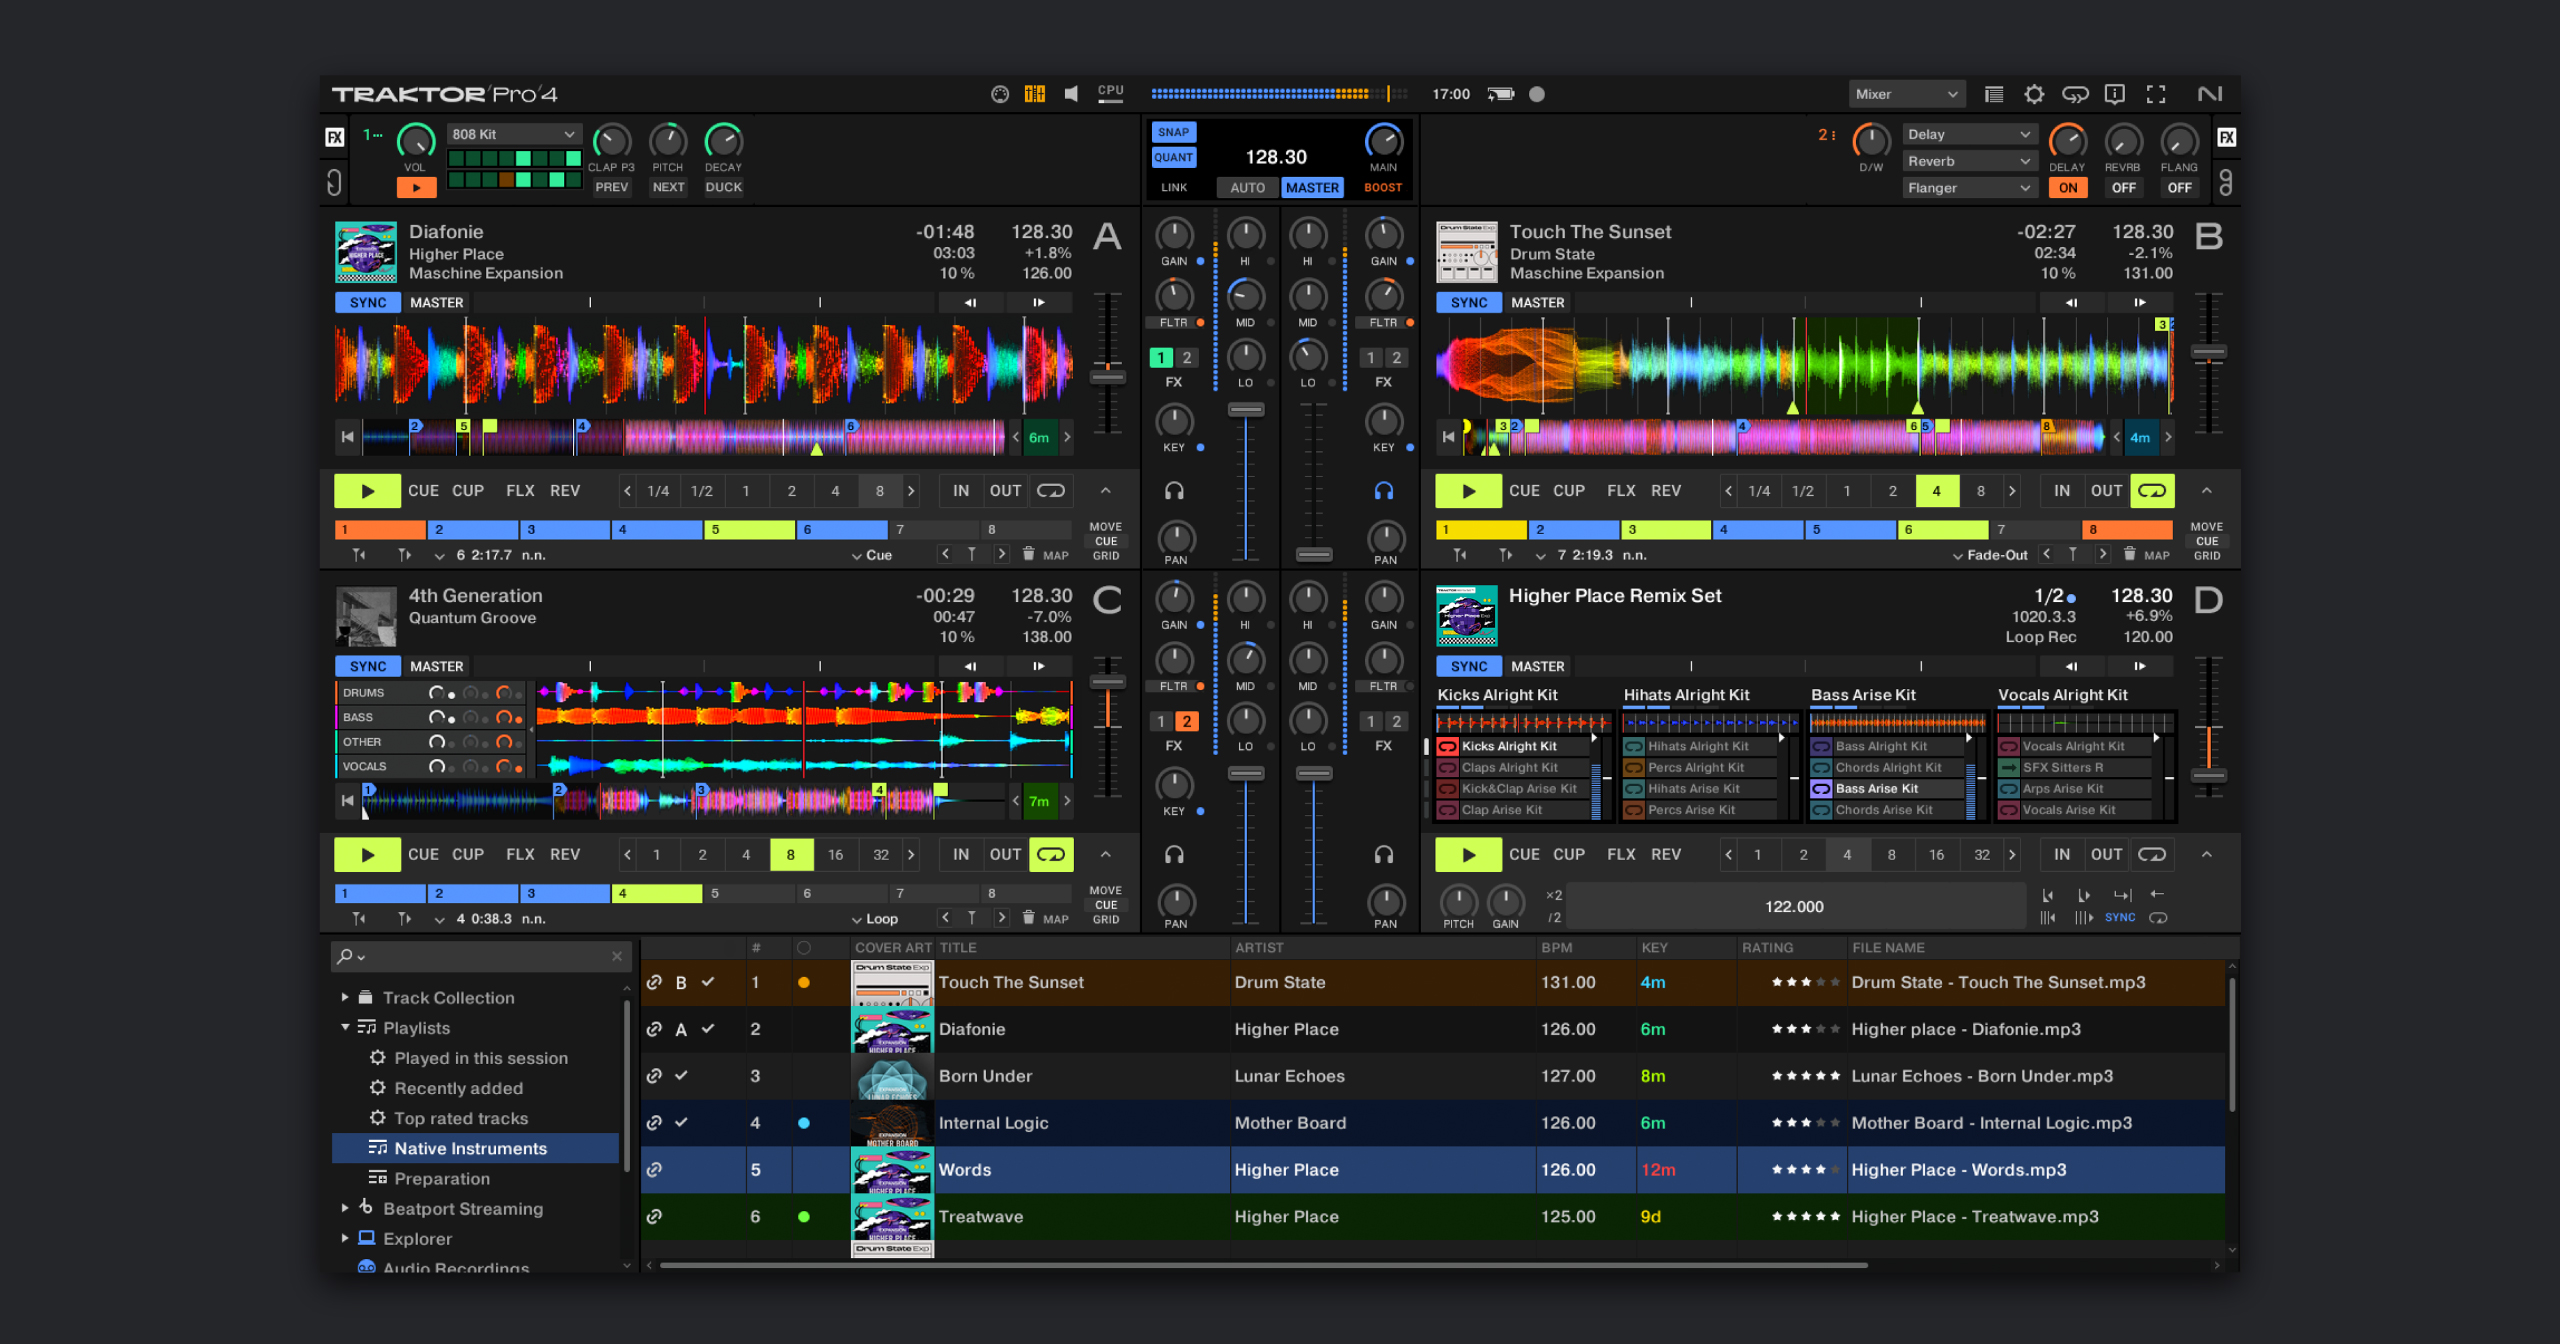Open the 808 Kit preset dropdown
The width and height of the screenshot is (2560, 1344).
(514, 133)
